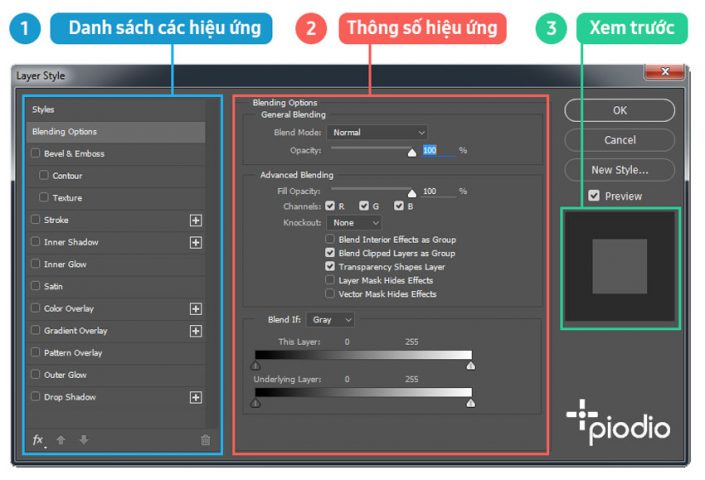This screenshot has width=705, height=480.
Task: Check Layer Mask Hides Effects
Action: pos(330,280)
